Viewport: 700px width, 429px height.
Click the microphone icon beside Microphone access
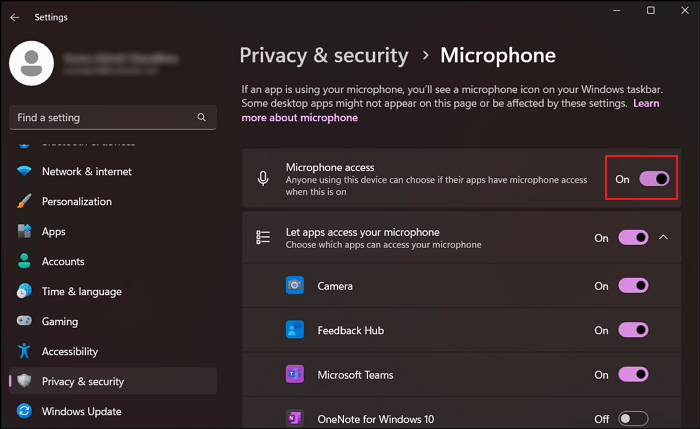(263, 179)
